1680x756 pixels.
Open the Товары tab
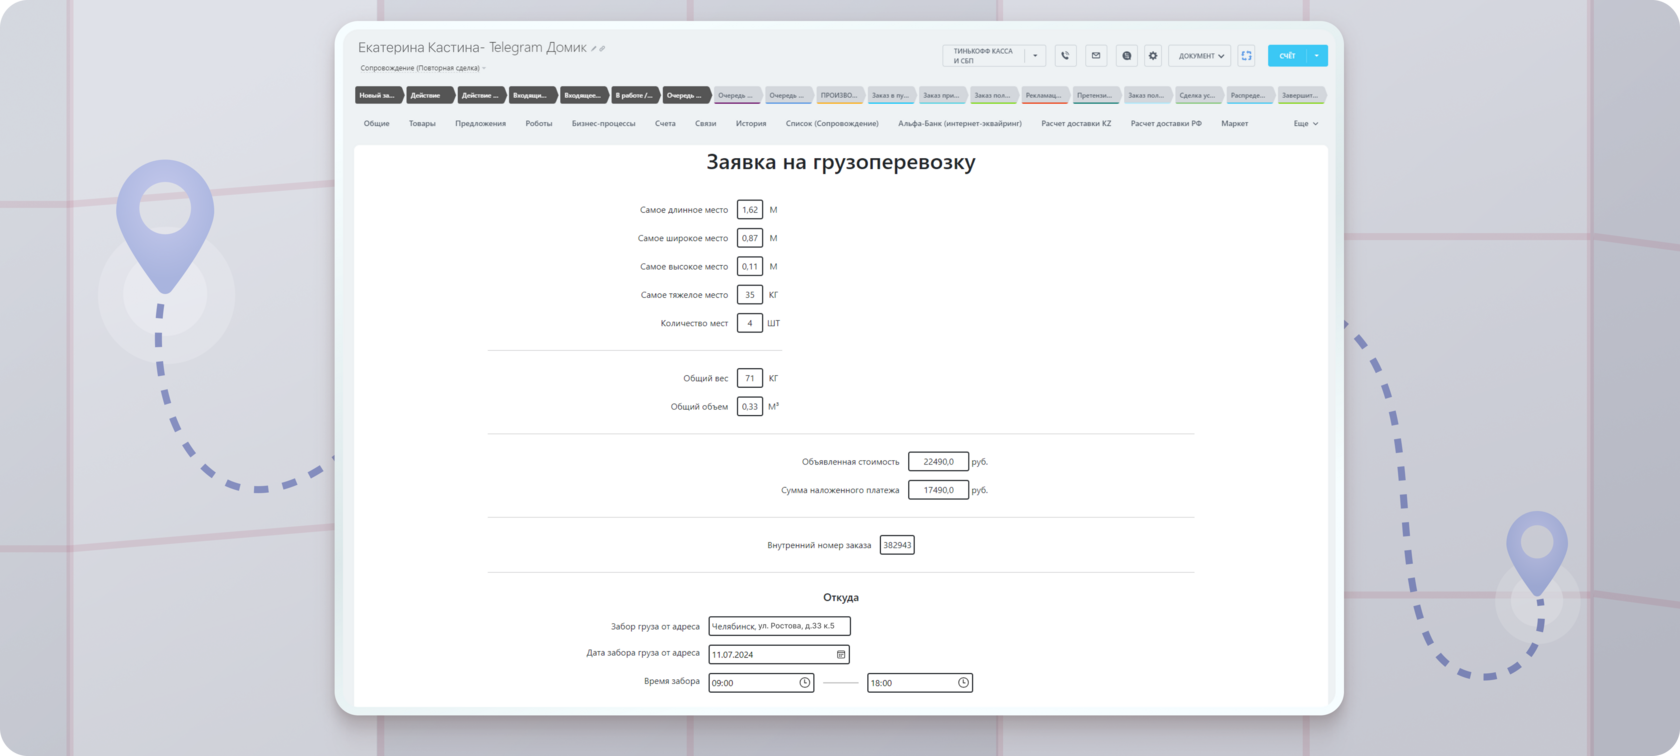422,124
